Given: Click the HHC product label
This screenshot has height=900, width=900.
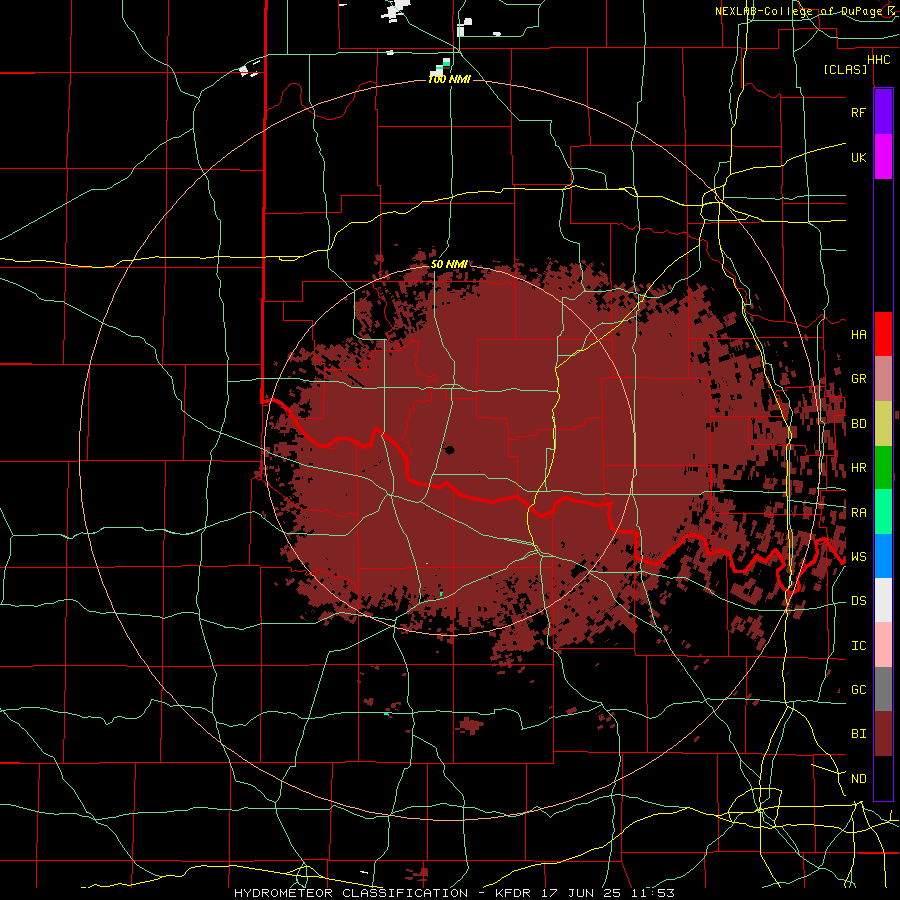Looking at the screenshot, I should 878,60.
